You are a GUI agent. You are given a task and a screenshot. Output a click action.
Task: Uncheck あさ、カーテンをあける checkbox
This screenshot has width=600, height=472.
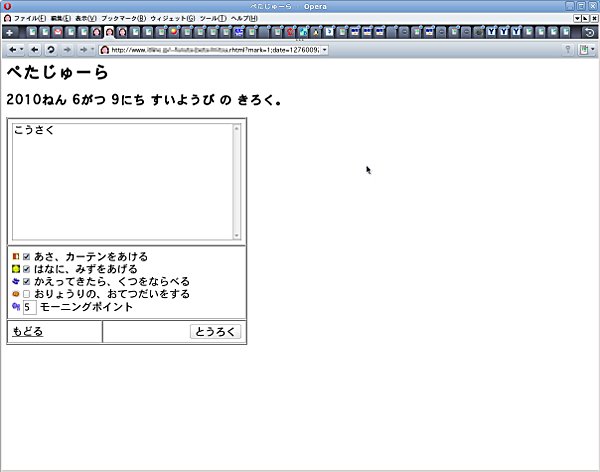27,257
